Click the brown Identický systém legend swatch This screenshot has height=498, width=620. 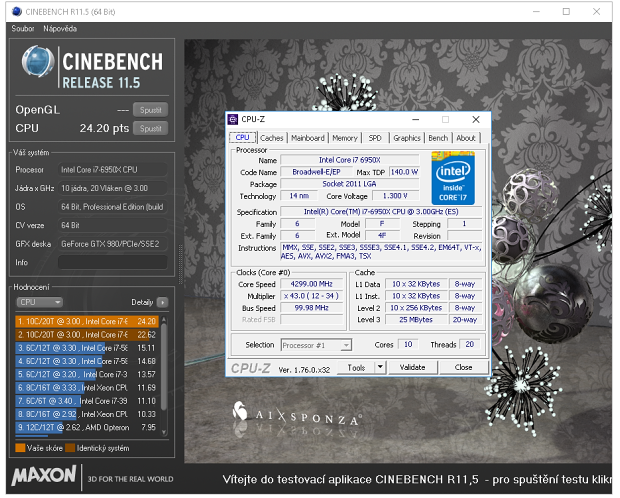70,448
